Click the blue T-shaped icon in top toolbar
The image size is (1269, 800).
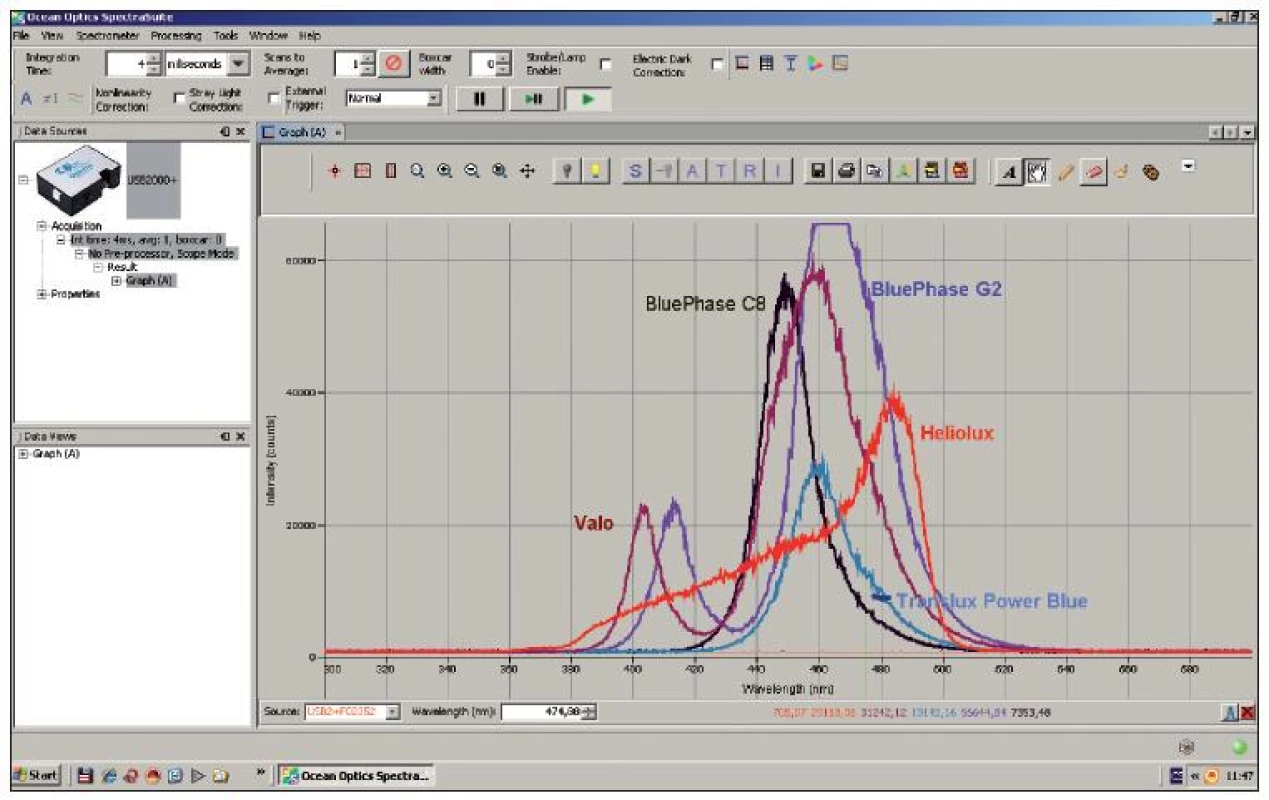click(x=790, y=63)
